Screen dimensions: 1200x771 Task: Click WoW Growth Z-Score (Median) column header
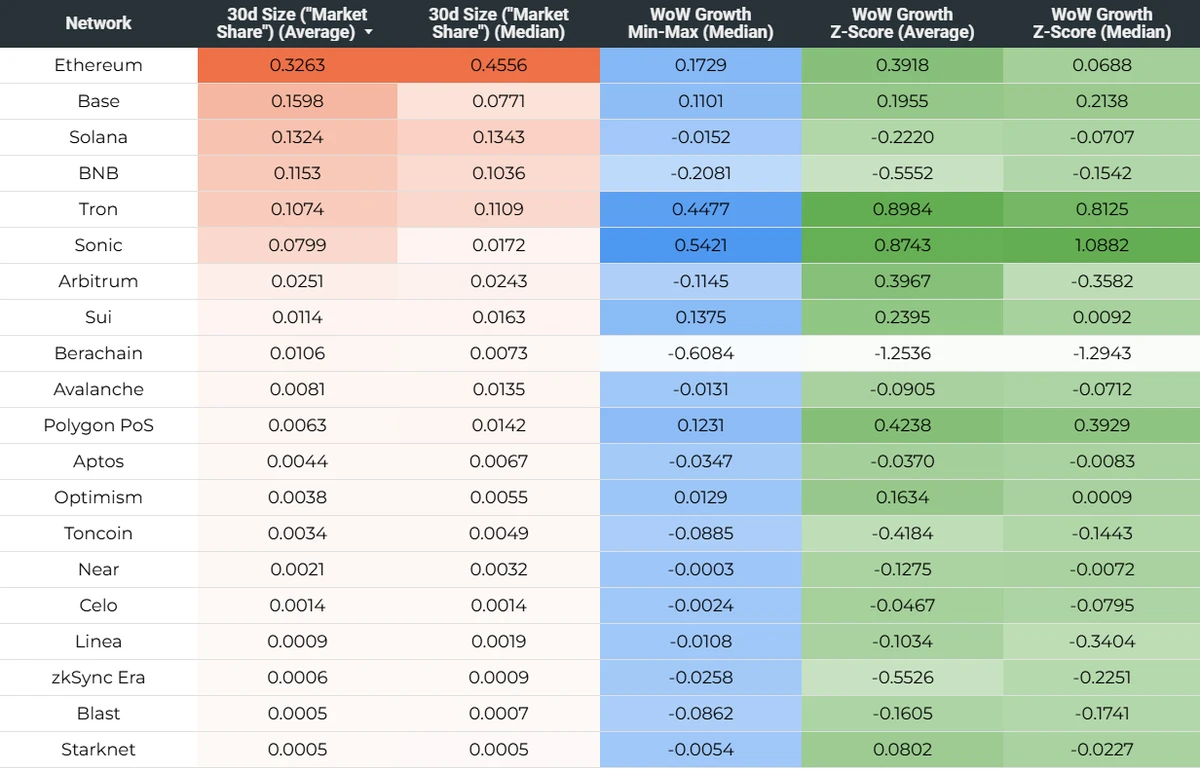coord(1101,23)
